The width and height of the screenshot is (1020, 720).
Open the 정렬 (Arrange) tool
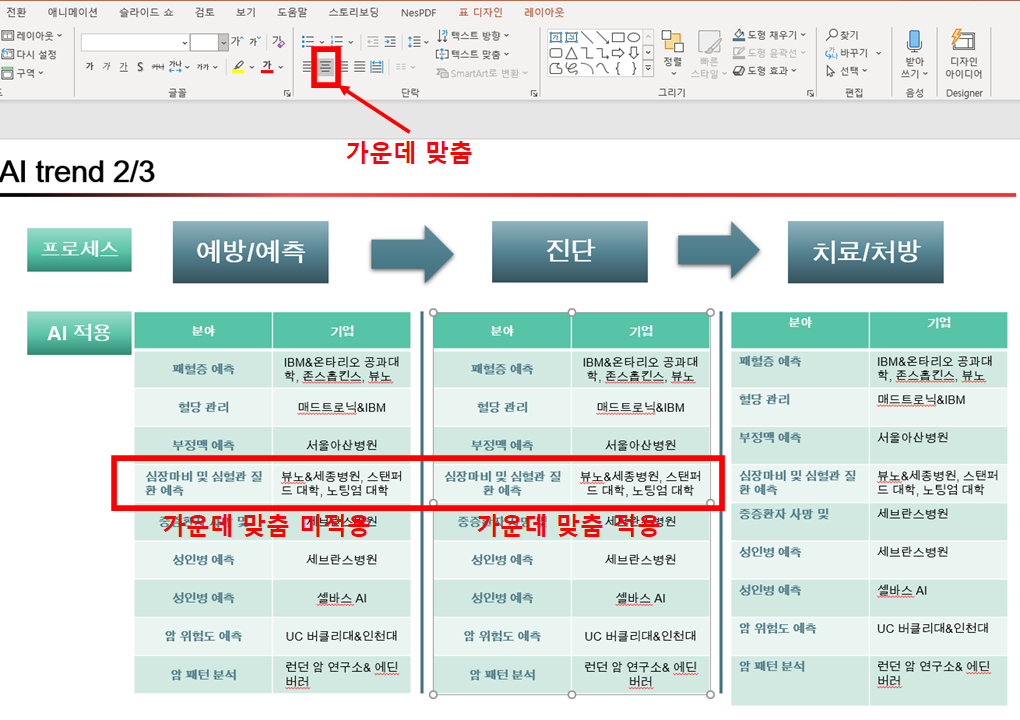673,51
